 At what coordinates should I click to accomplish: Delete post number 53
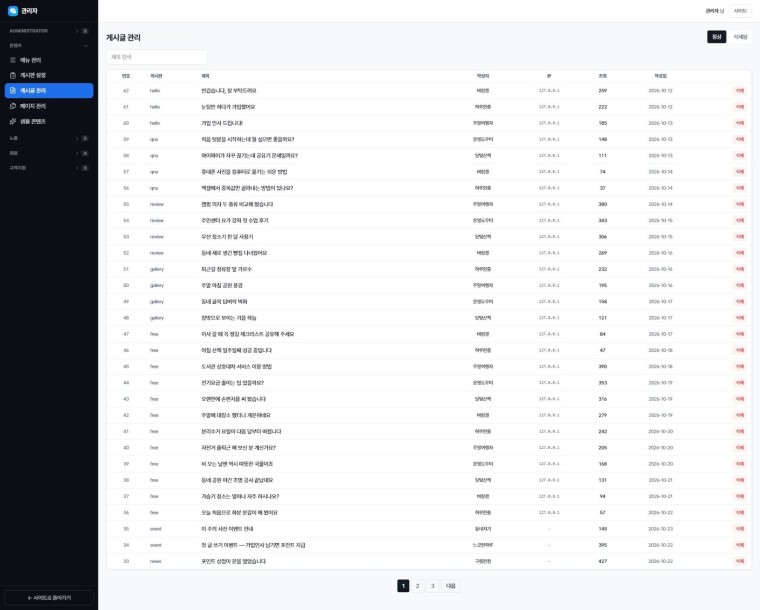(x=740, y=237)
